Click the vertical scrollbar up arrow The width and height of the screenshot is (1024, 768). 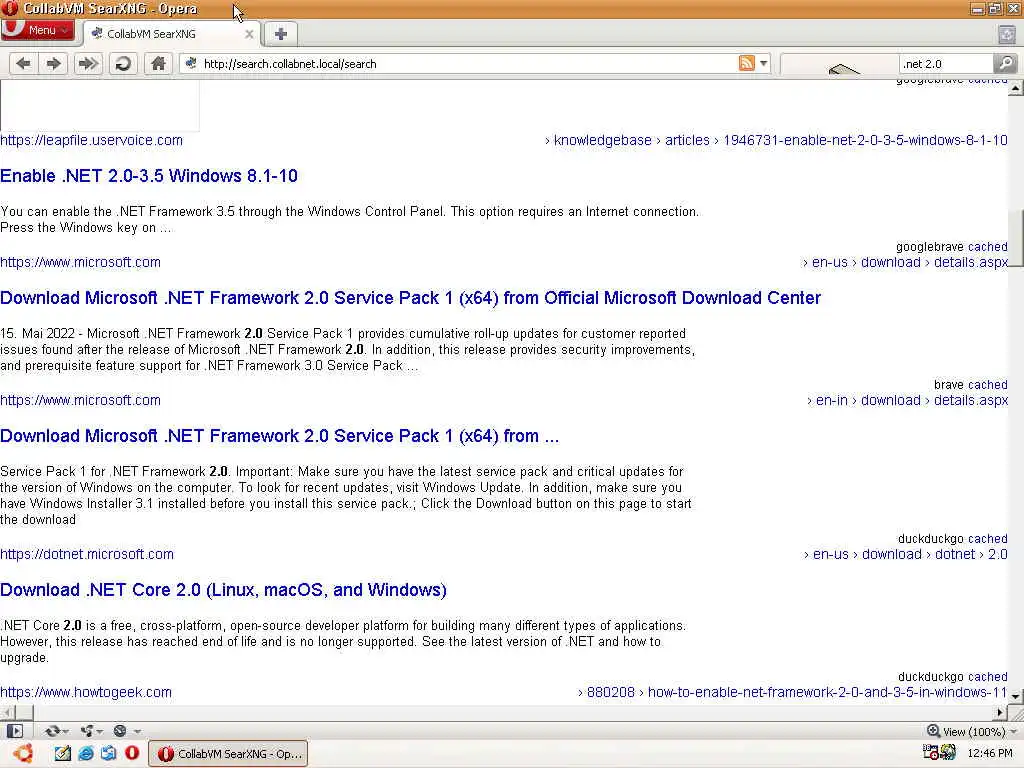[1016, 87]
